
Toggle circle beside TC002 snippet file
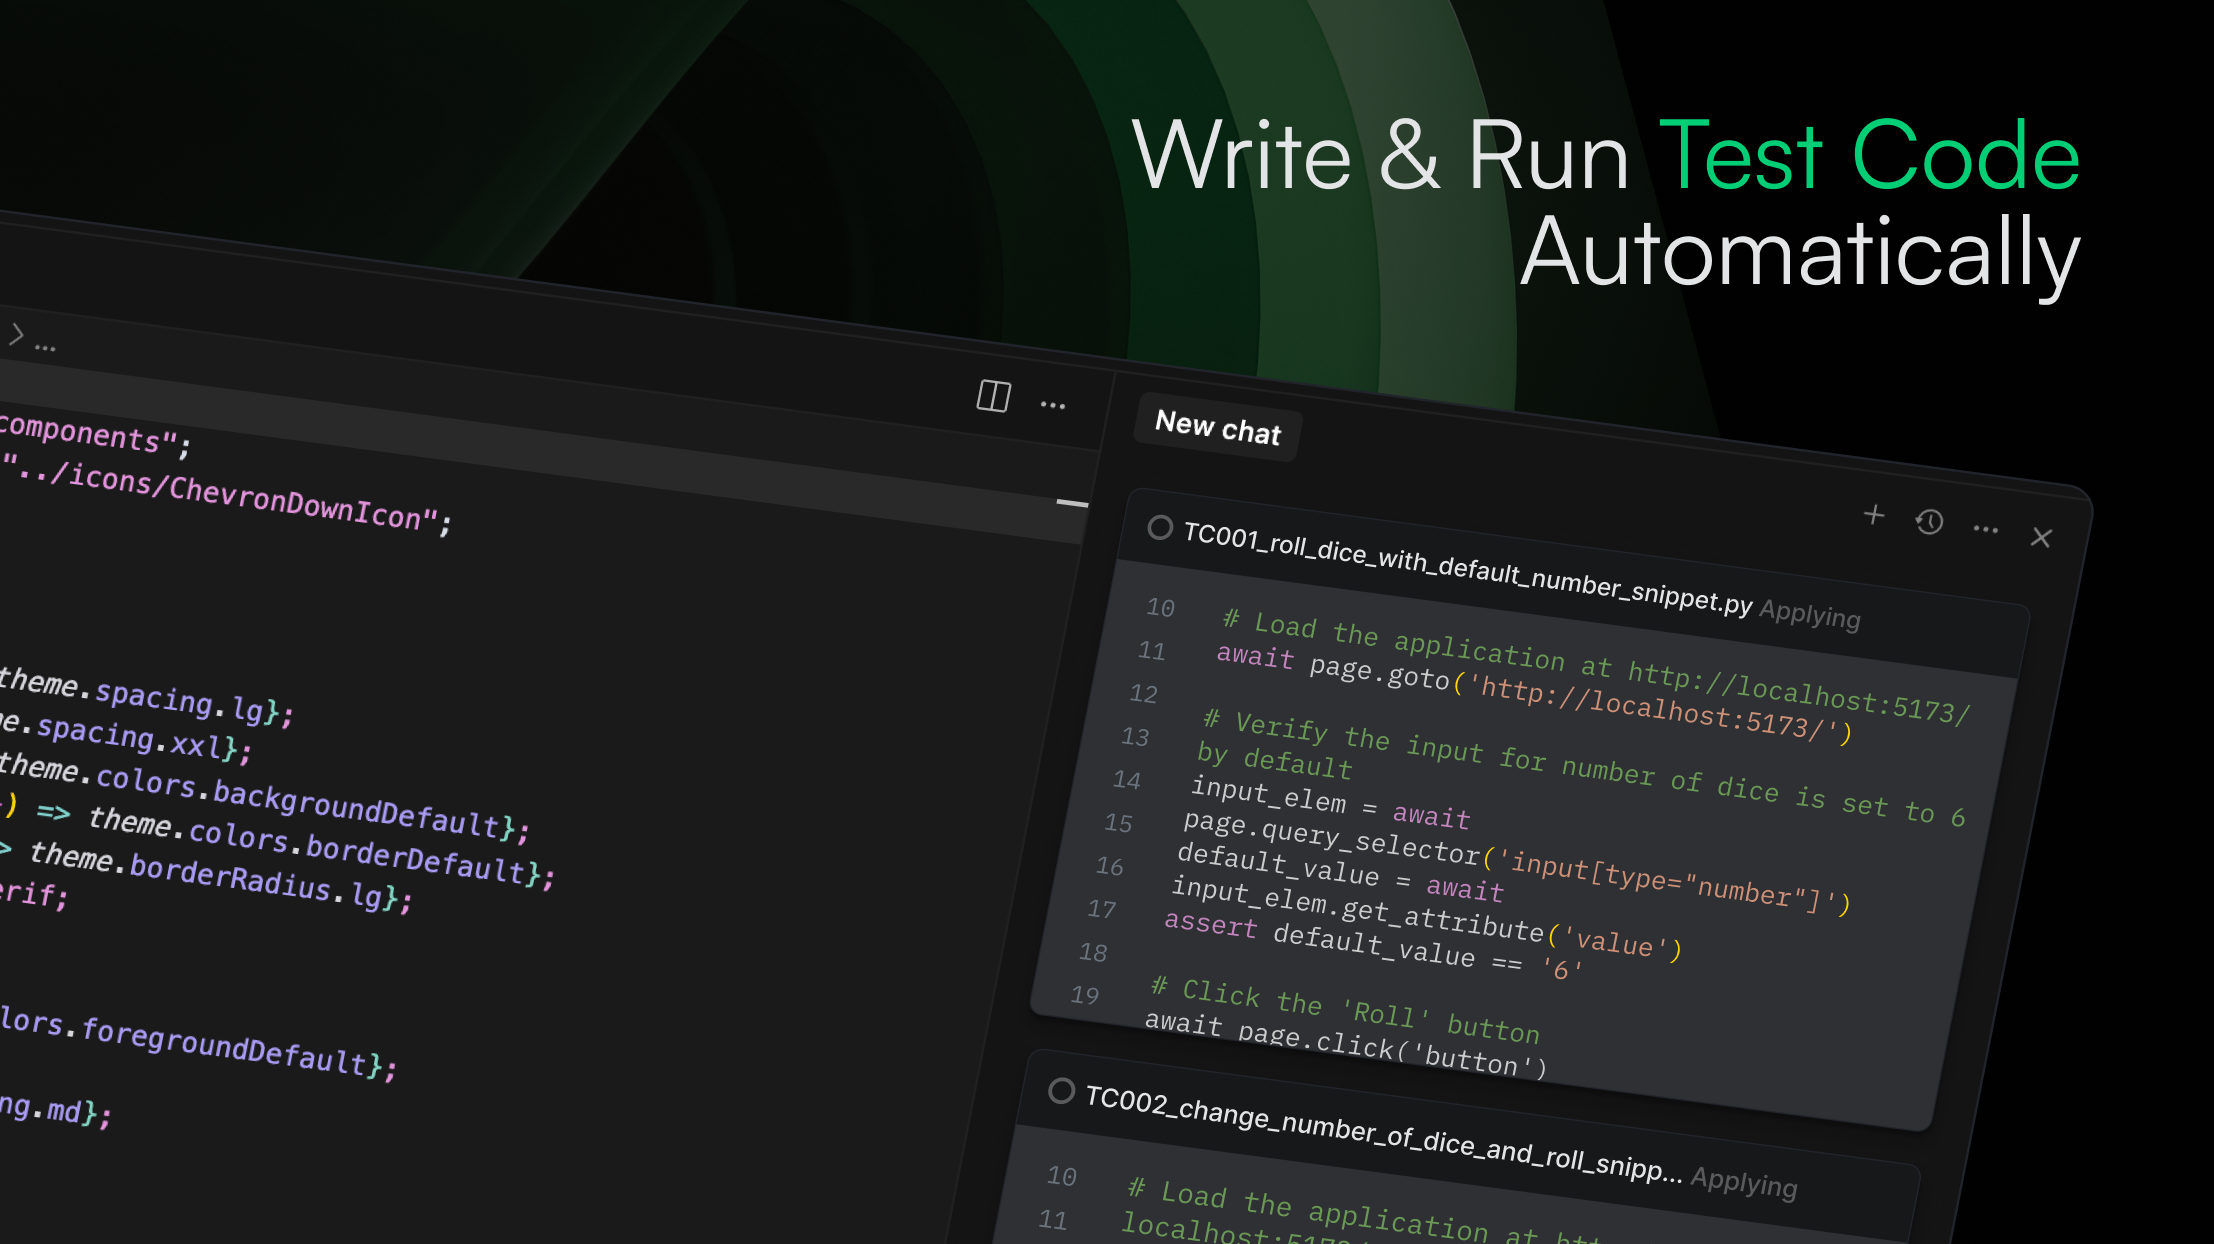tap(1061, 1090)
